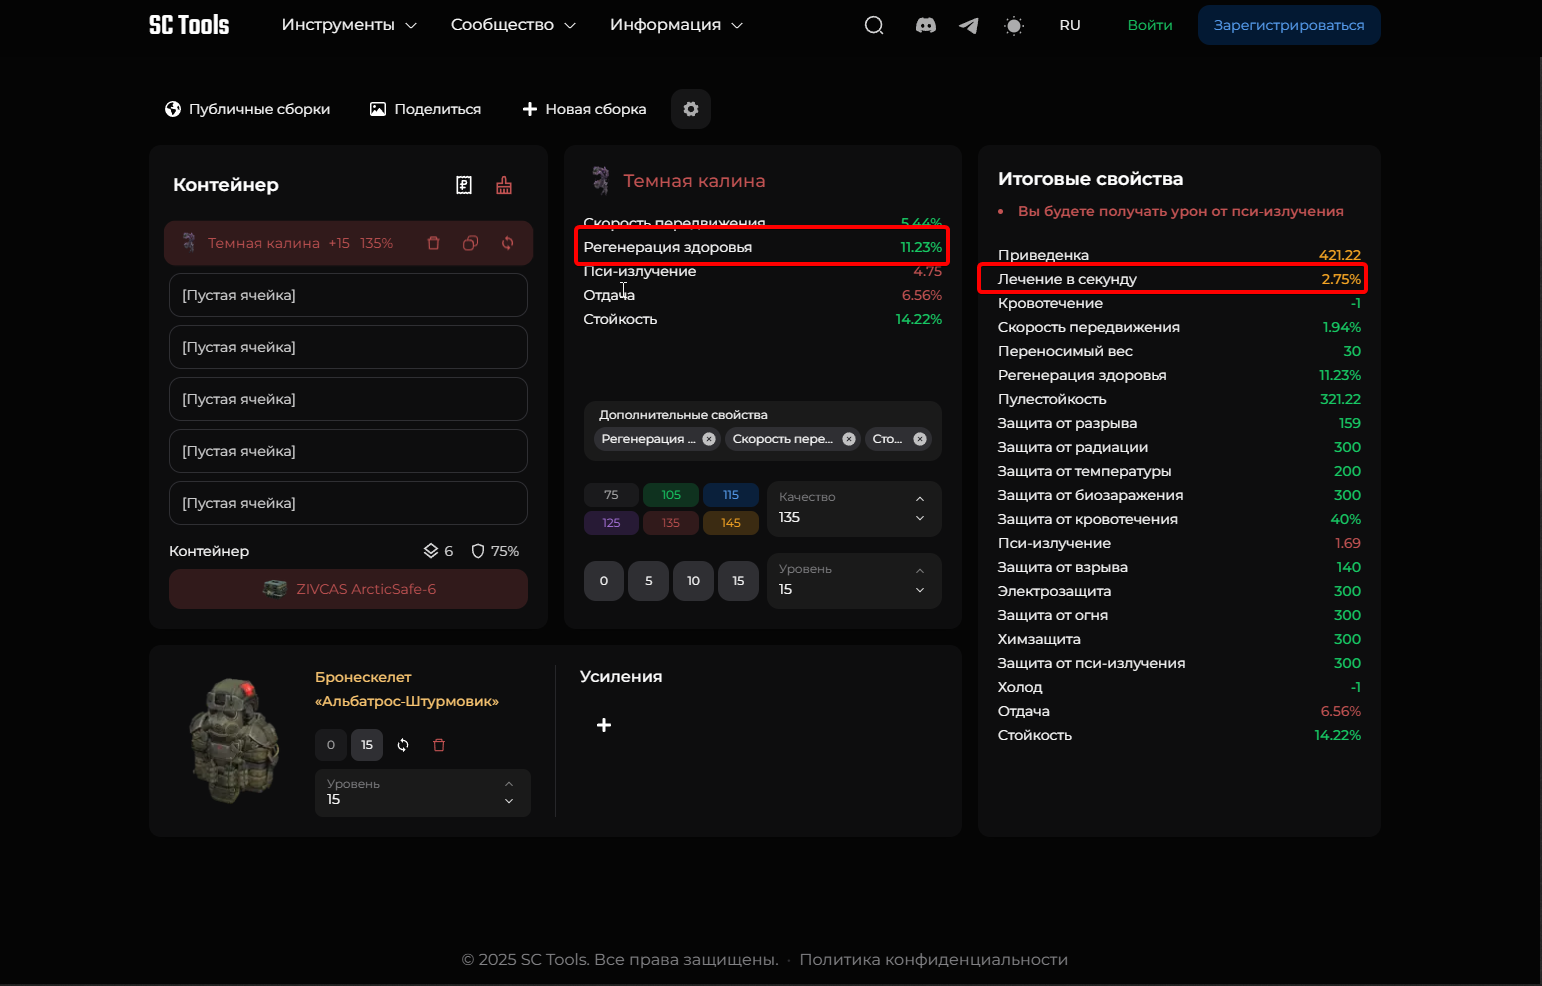Add a new upgrade with plus icon

coord(604,725)
